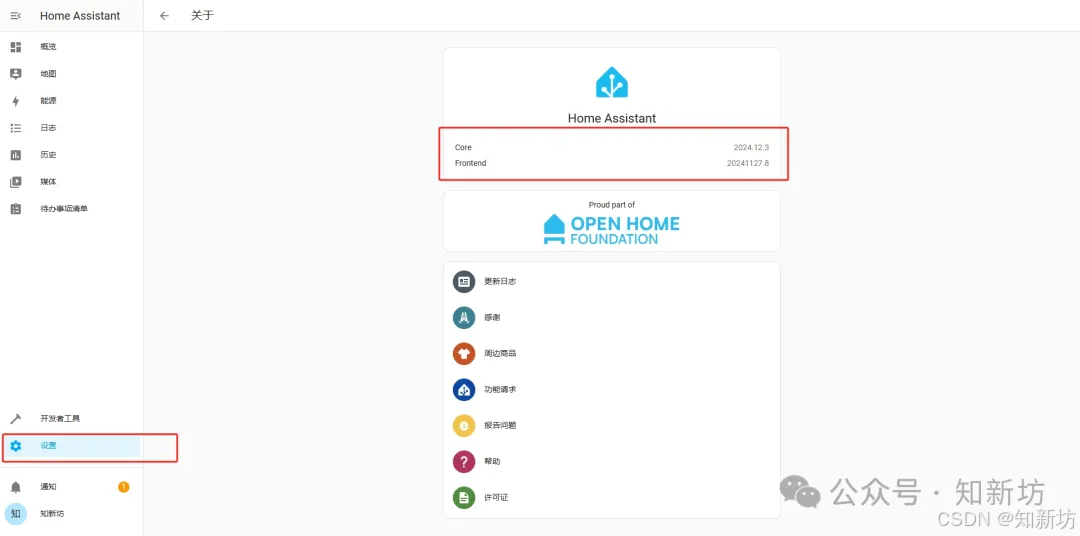Select 媒体 in the sidebar
The height and width of the screenshot is (536, 1080).
(72, 182)
